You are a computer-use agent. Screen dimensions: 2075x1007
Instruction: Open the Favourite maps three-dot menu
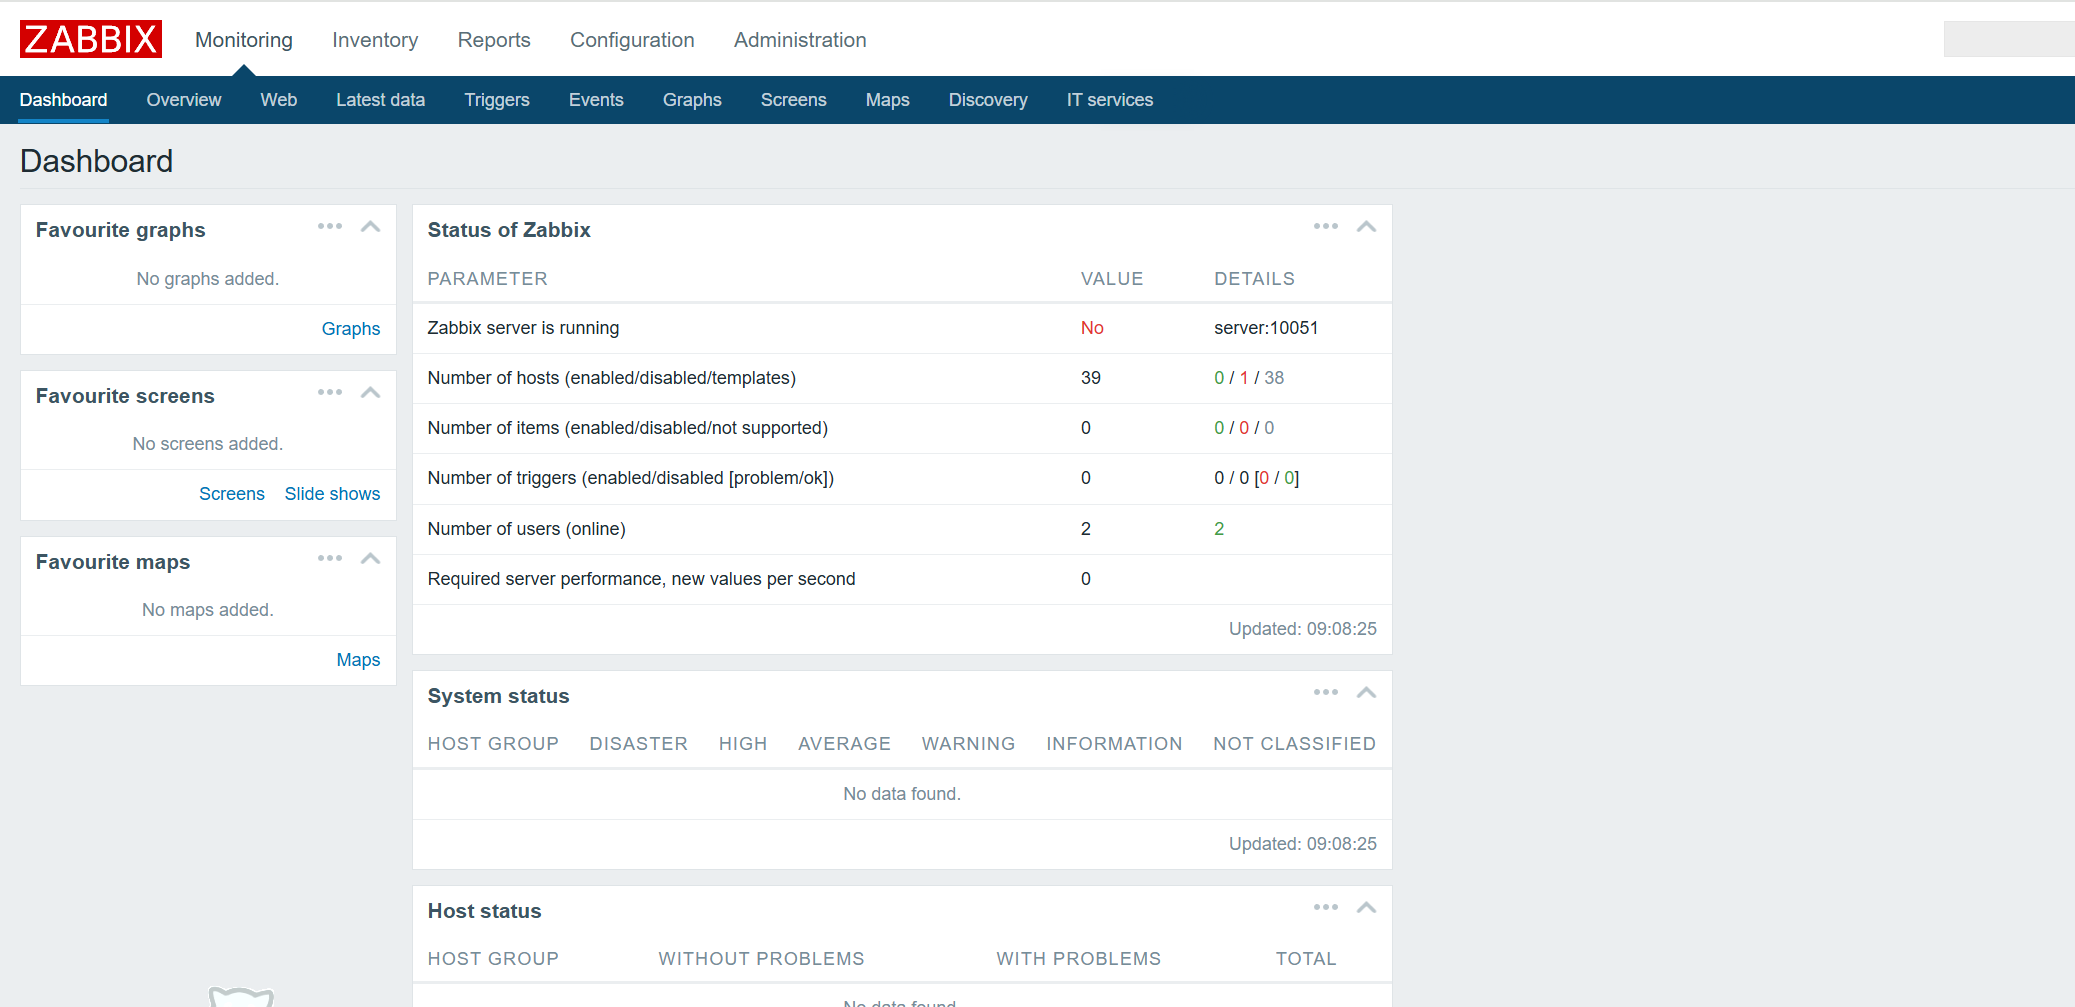click(x=330, y=559)
